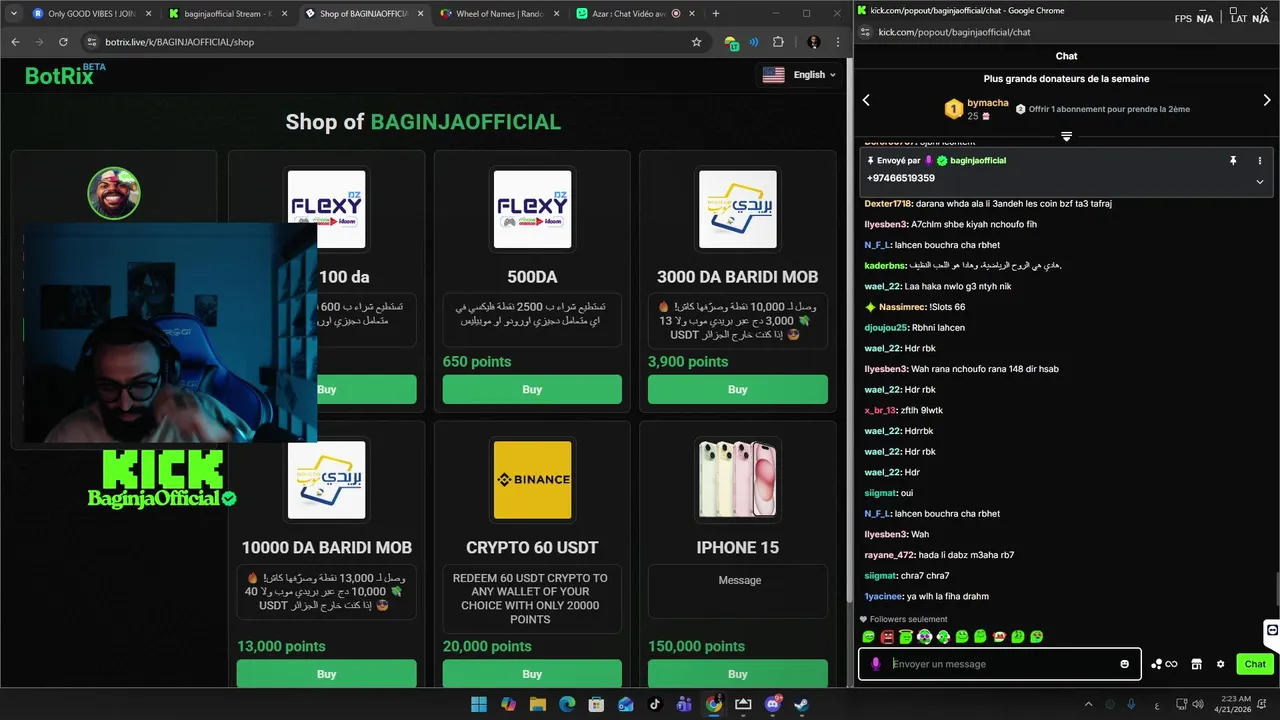Open Microsoft Edge from taskbar
Image resolution: width=1280 pixels, height=720 pixels.
567,704
